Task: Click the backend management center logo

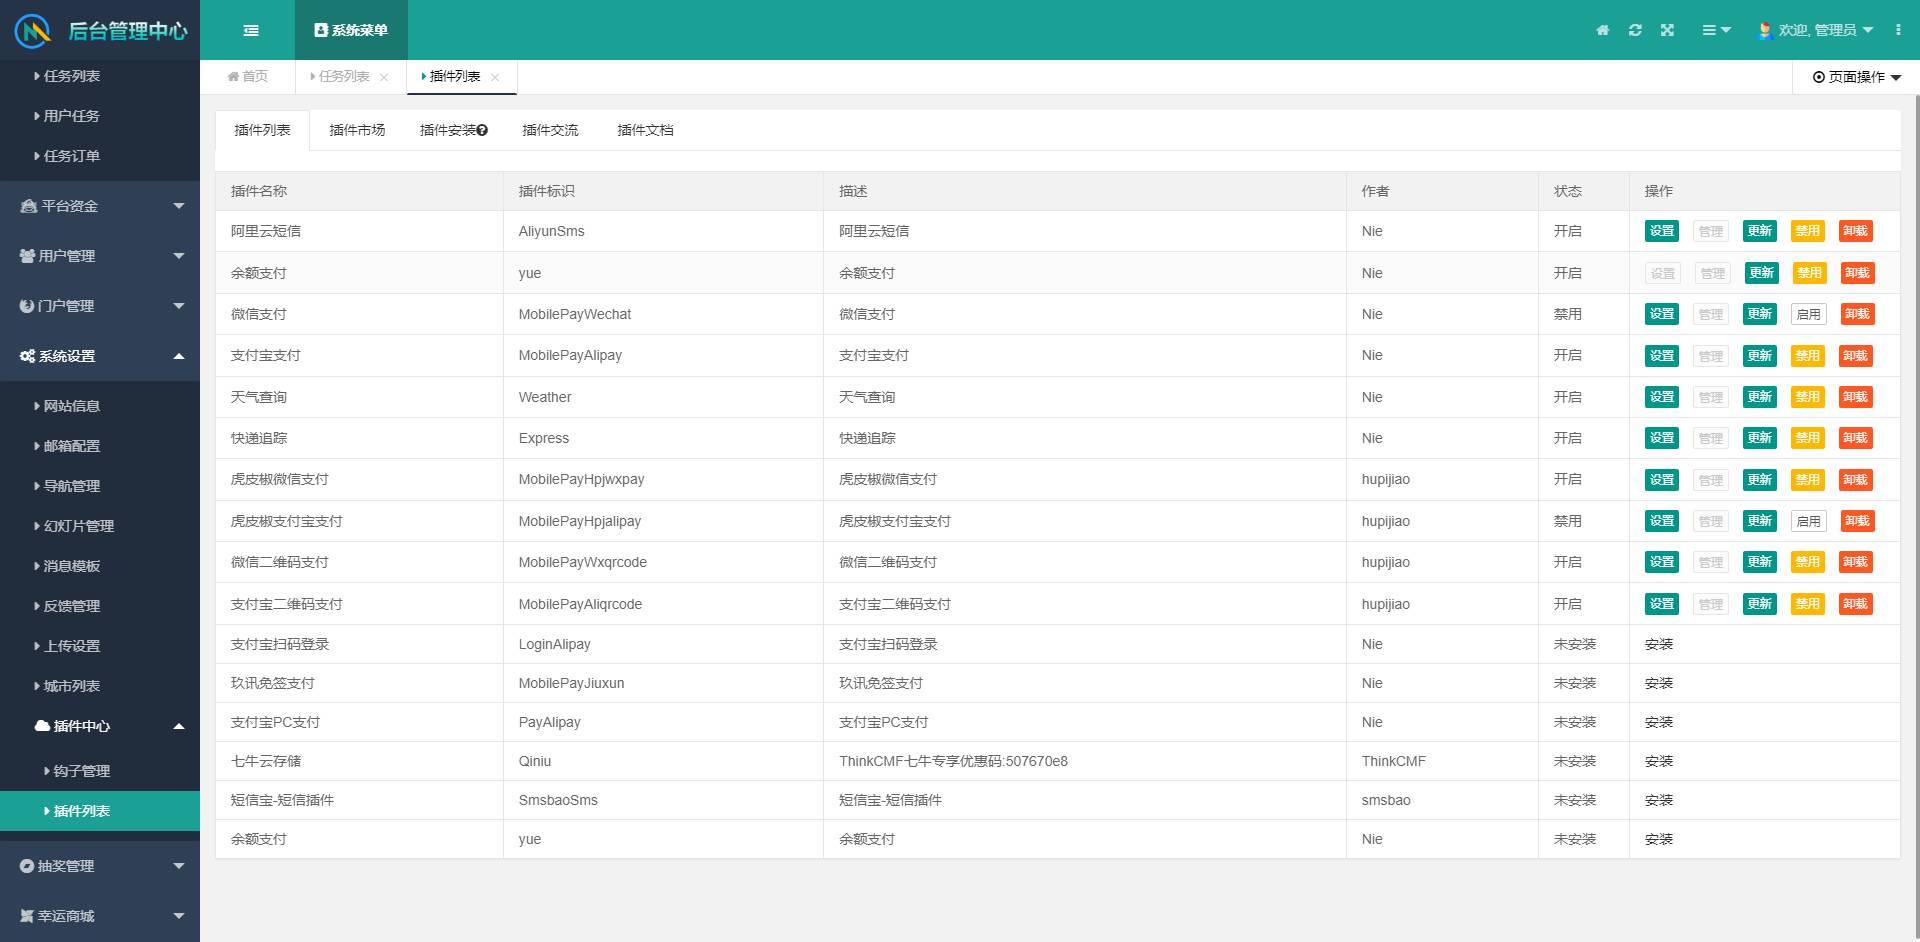Action: point(100,30)
